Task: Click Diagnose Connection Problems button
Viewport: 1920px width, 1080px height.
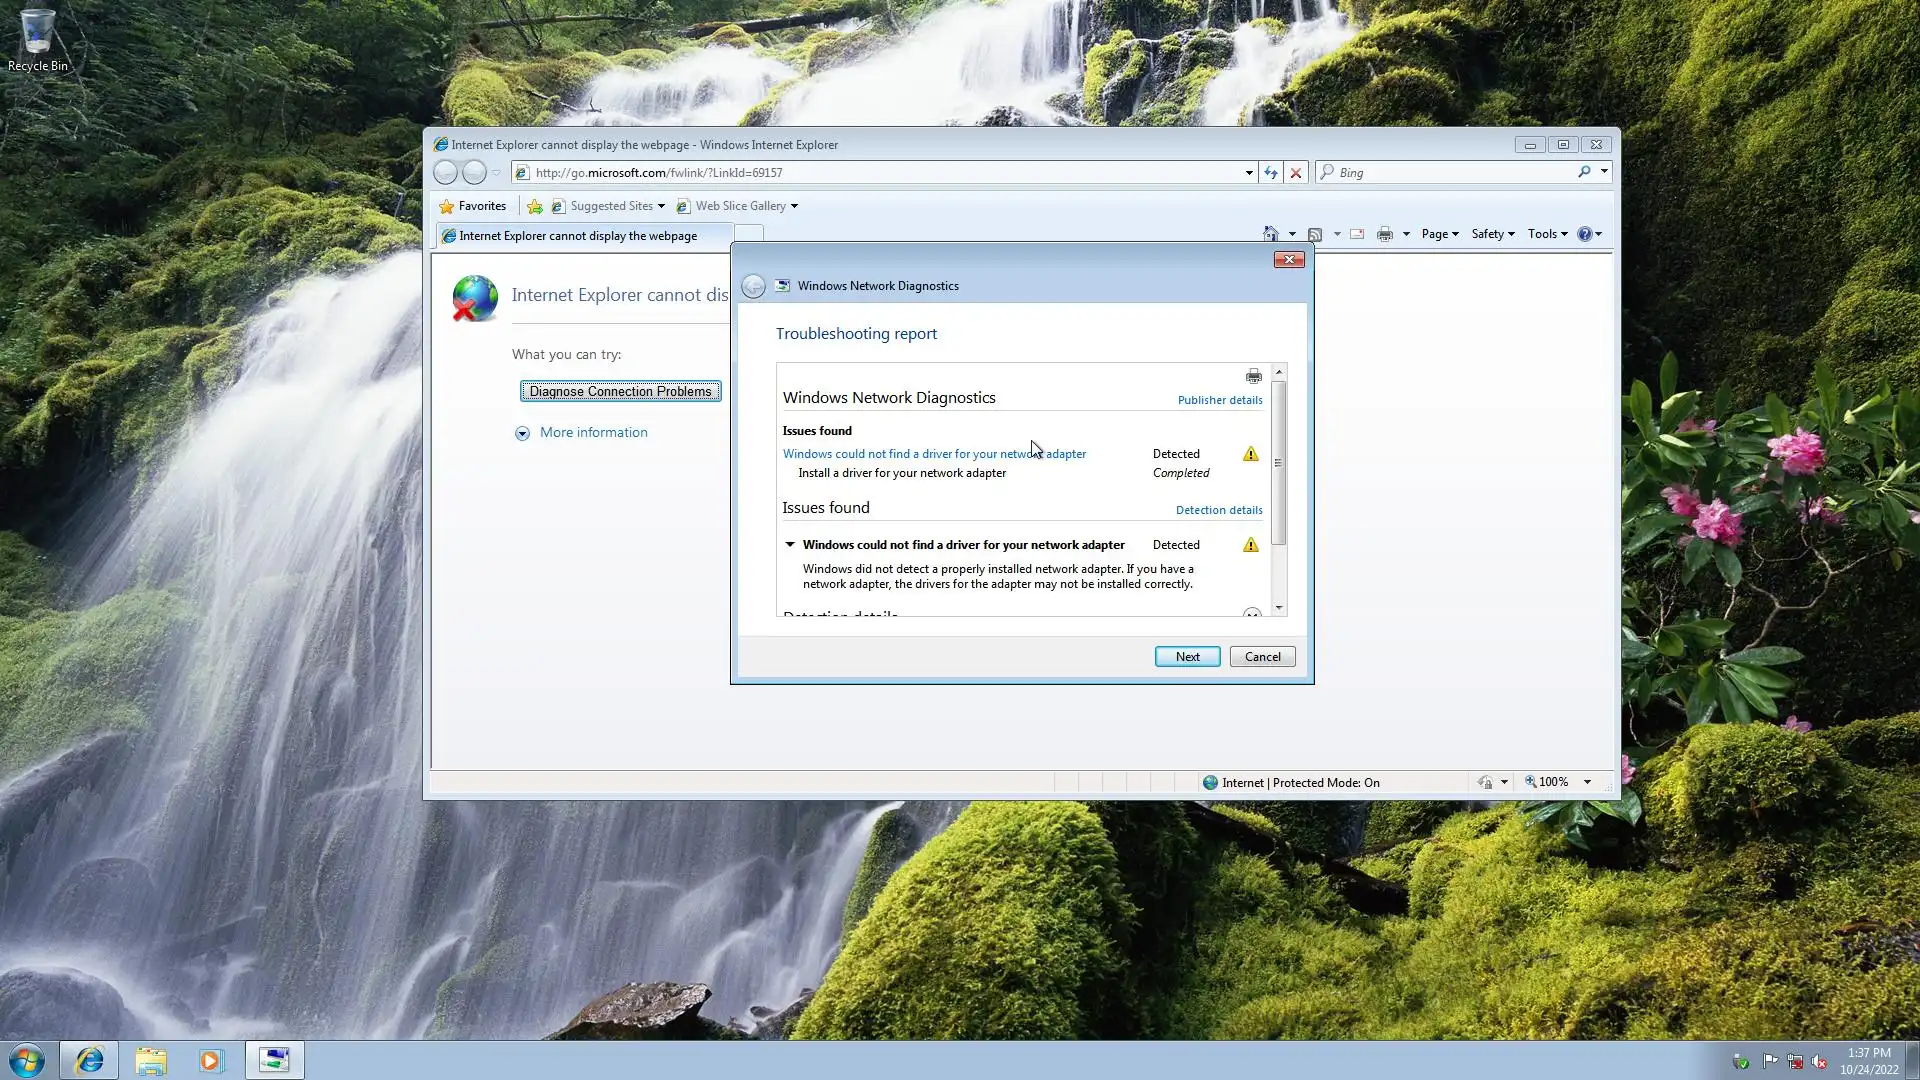Action: [x=620, y=391]
